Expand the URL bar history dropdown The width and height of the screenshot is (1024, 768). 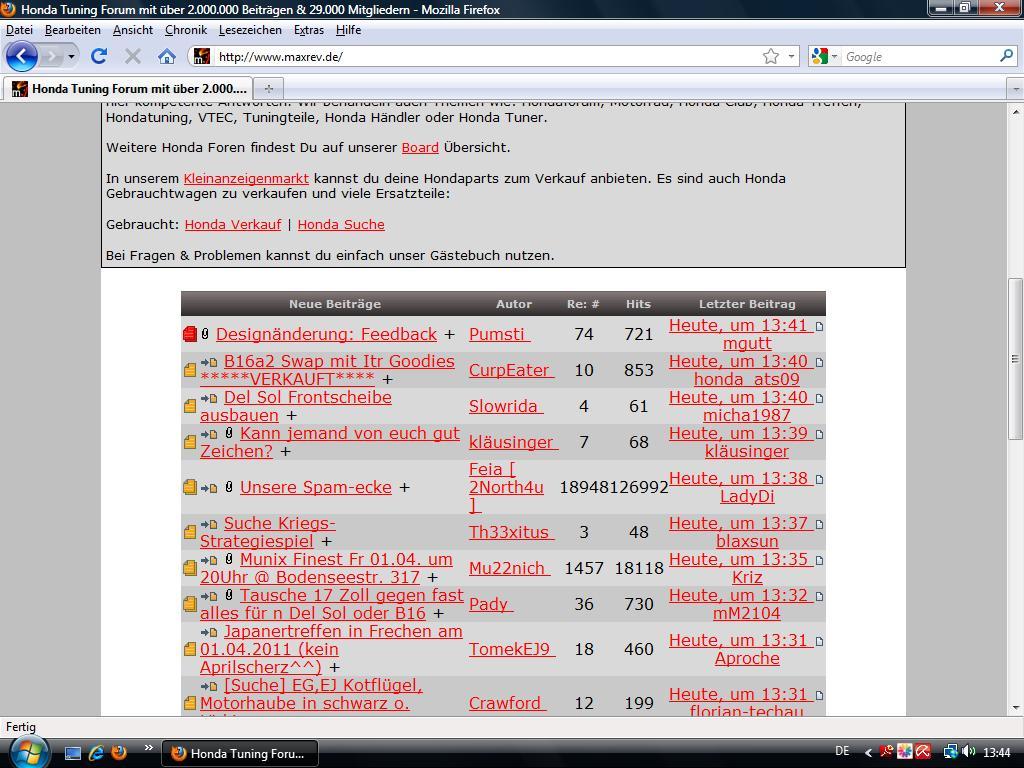tap(792, 56)
